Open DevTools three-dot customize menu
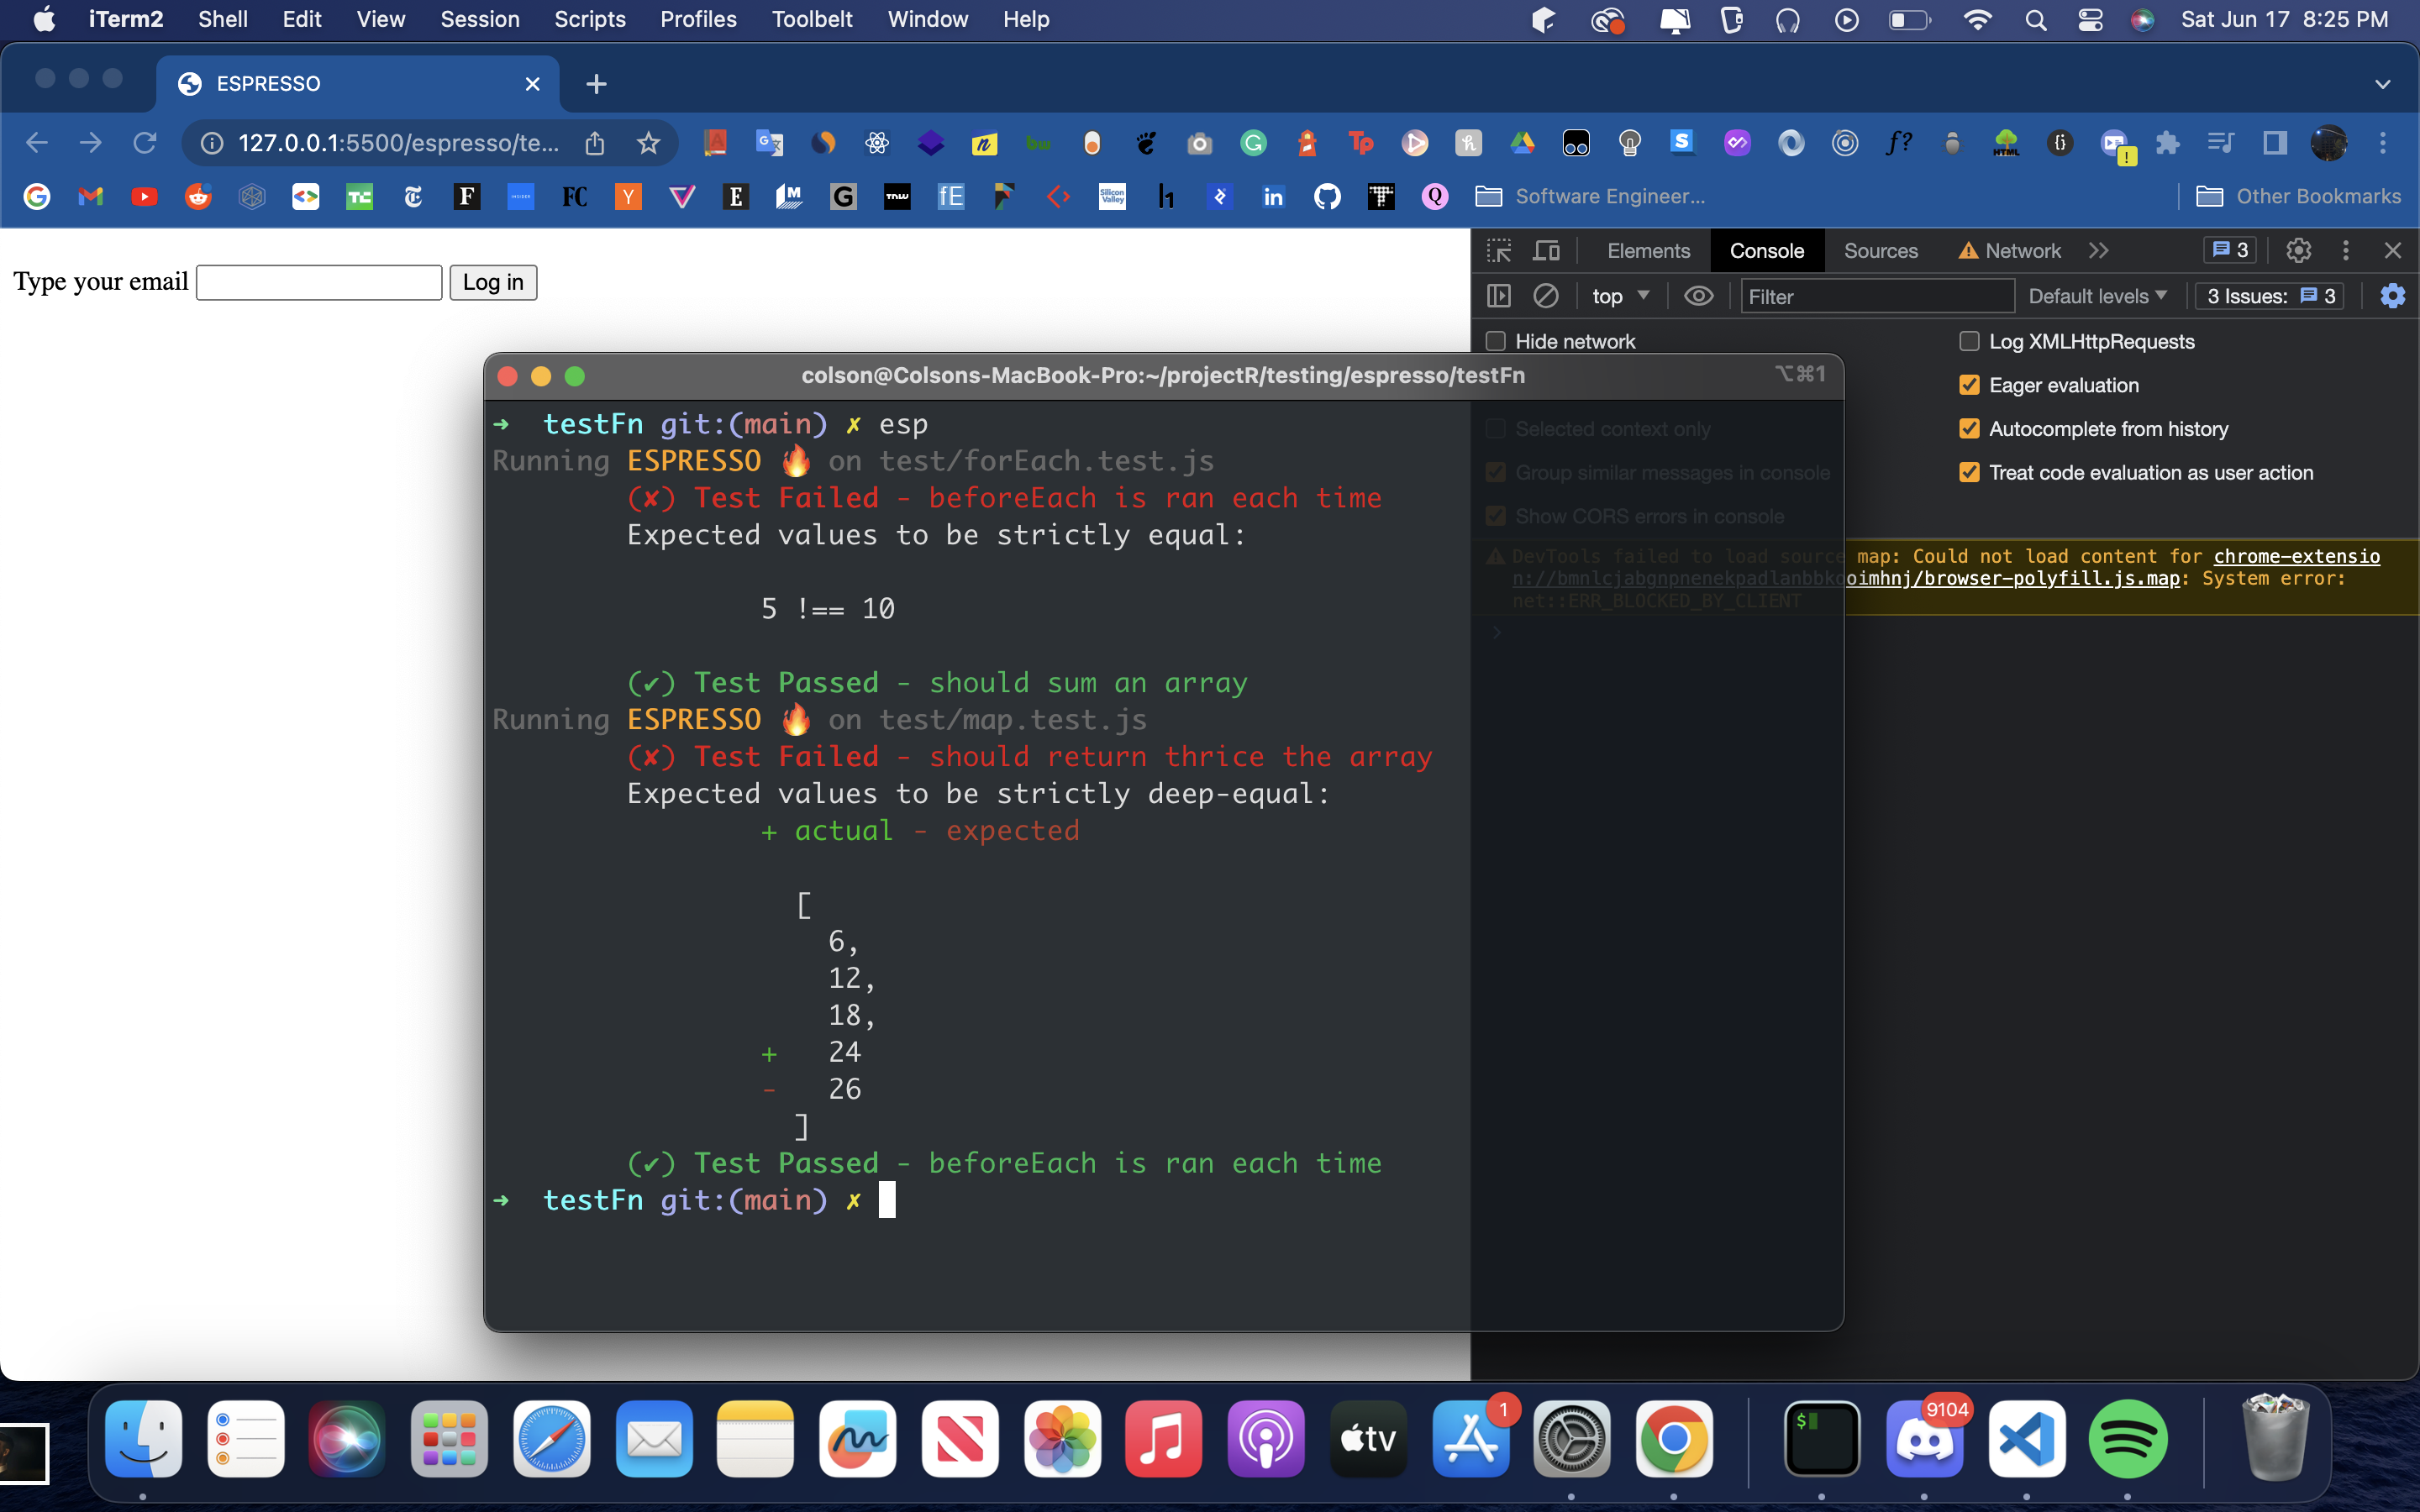 (x=2346, y=251)
